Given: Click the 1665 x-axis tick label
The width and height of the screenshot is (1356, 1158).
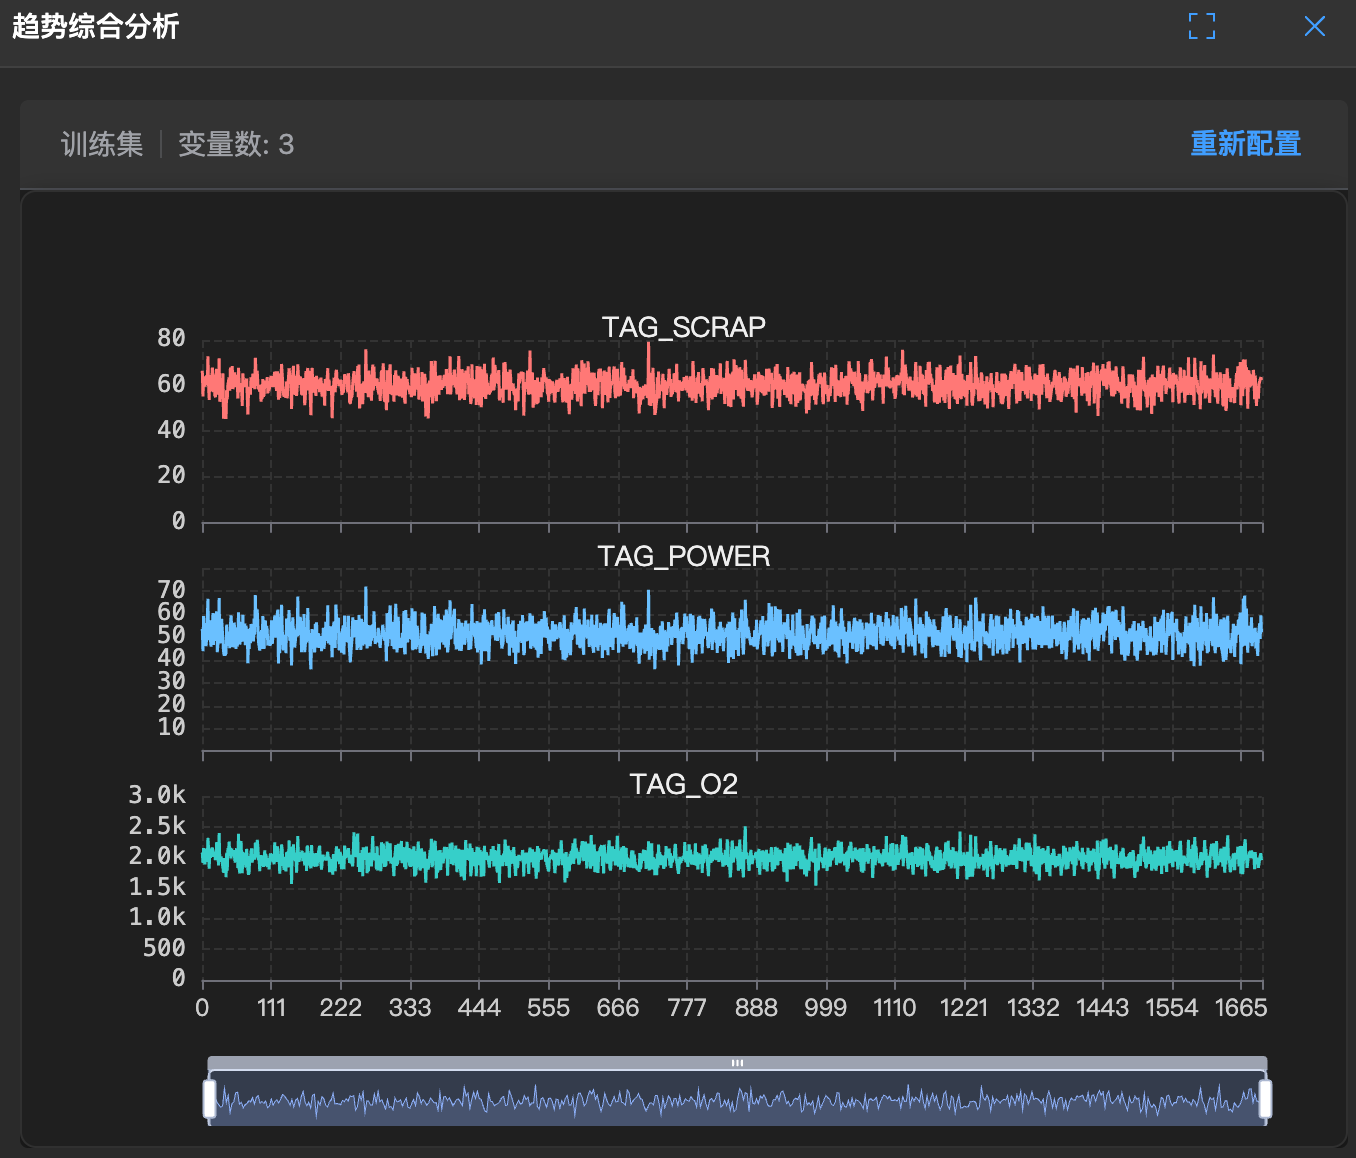Looking at the screenshot, I should [1240, 1008].
